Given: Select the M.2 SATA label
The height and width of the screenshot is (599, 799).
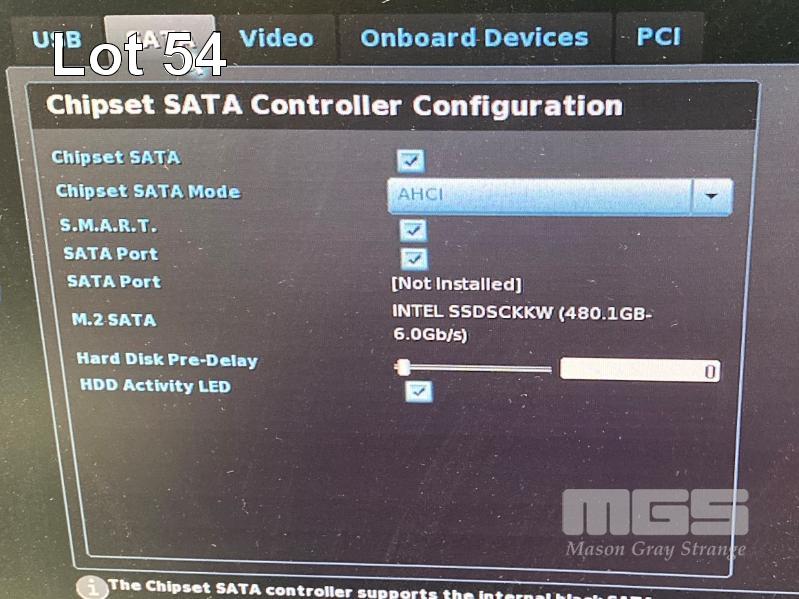Looking at the screenshot, I should [x=114, y=320].
